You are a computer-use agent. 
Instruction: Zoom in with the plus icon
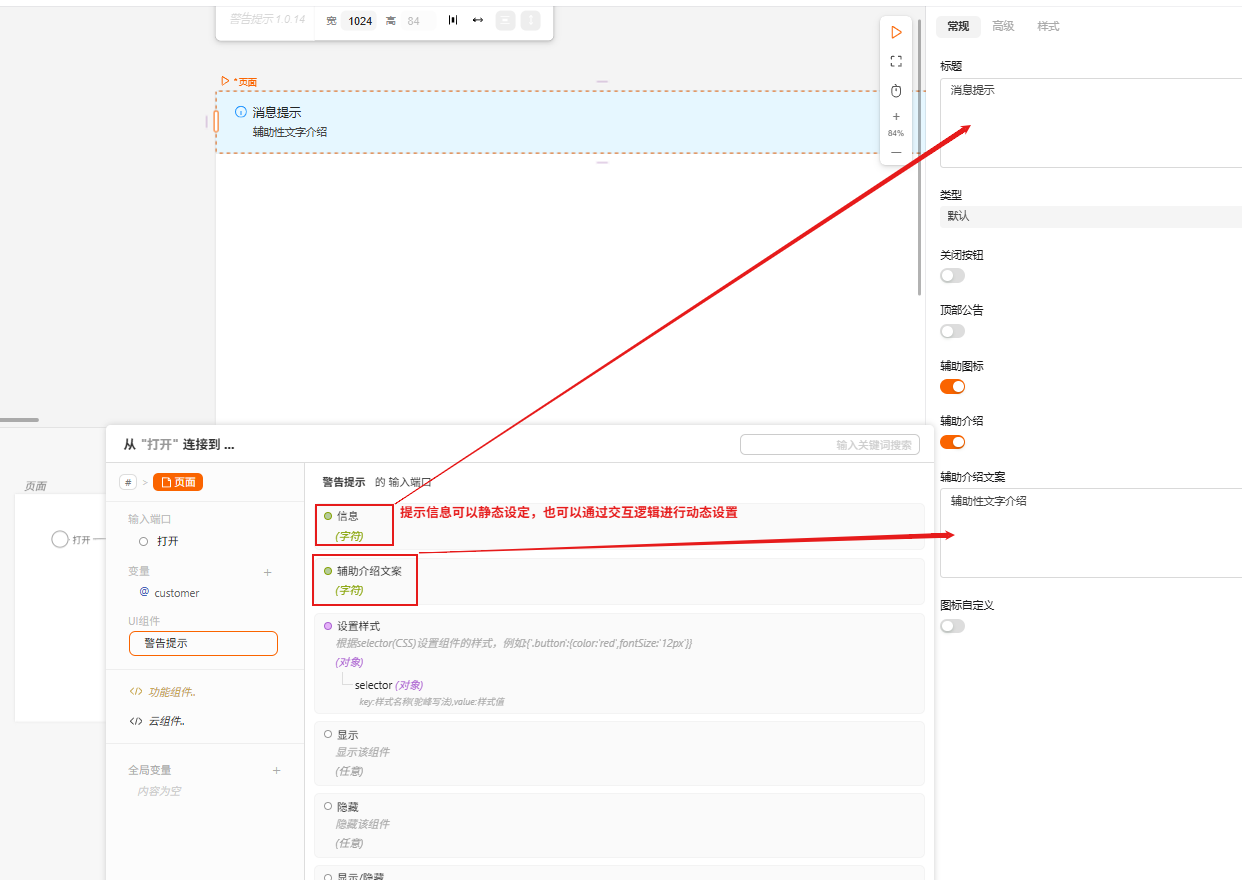[x=896, y=117]
